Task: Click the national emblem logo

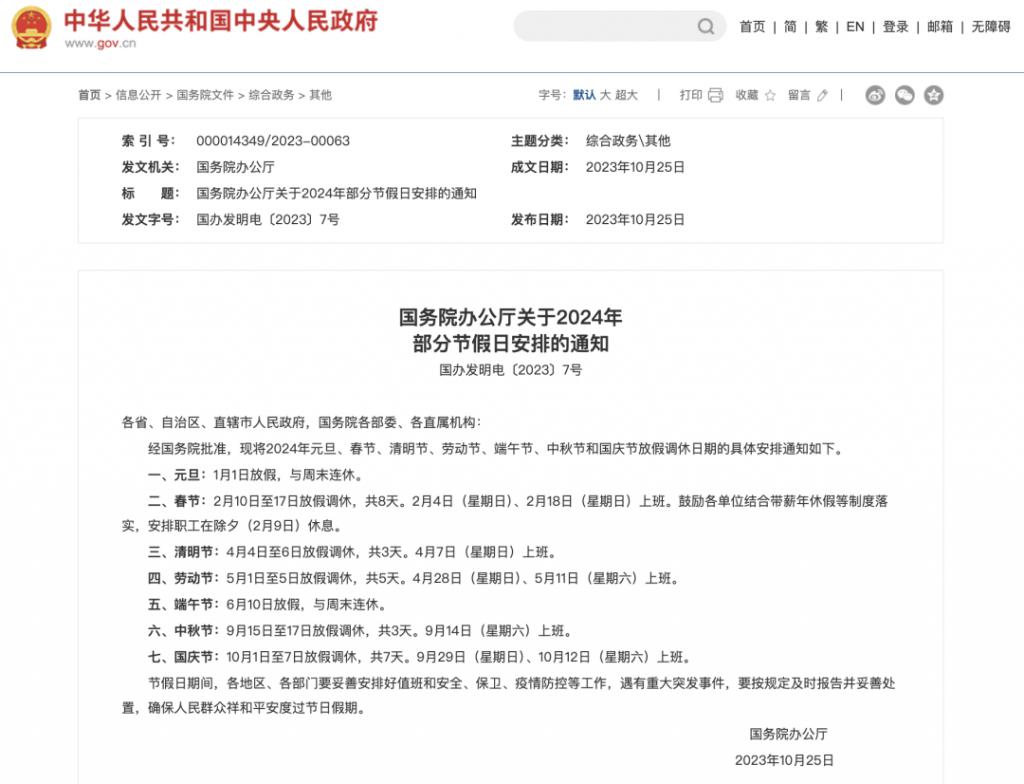Action: (x=31, y=28)
